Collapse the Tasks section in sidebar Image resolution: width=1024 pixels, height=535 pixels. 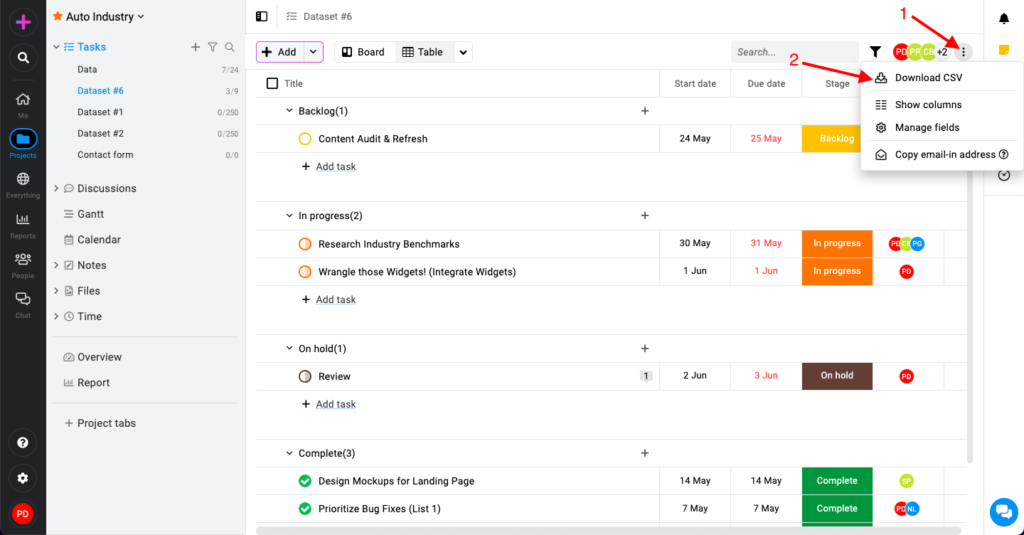pos(56,47)
